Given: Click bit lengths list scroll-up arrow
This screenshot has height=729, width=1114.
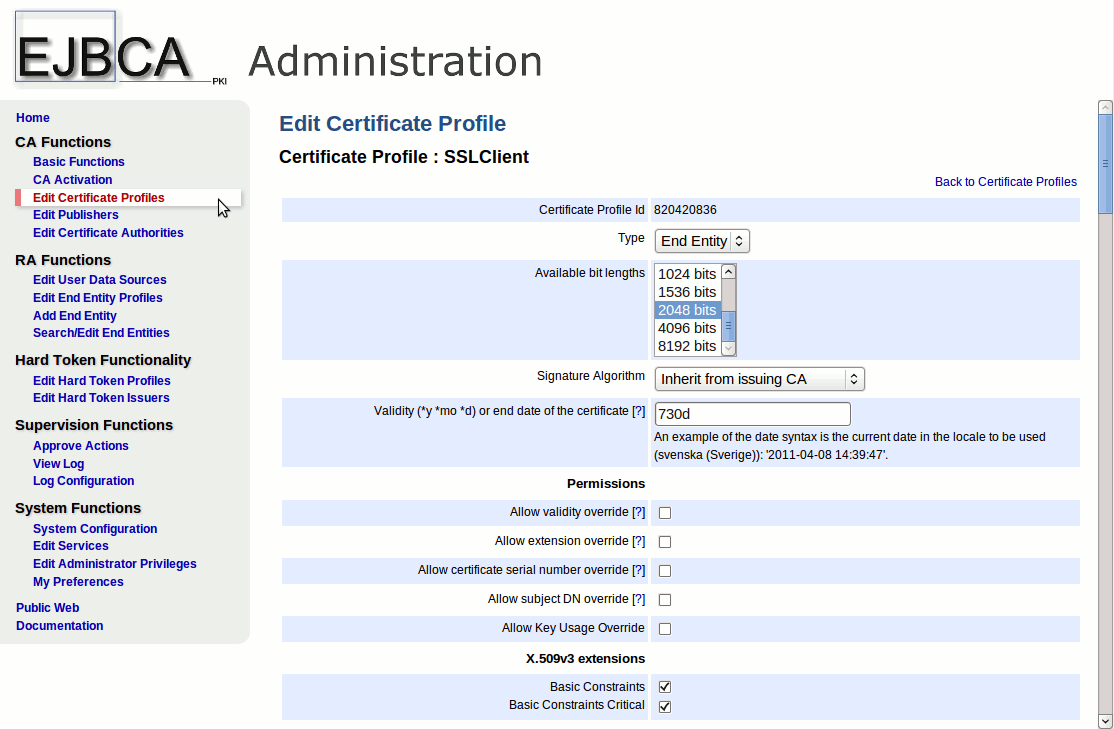Looking at the screenshot, I should (x=728, y=272).
